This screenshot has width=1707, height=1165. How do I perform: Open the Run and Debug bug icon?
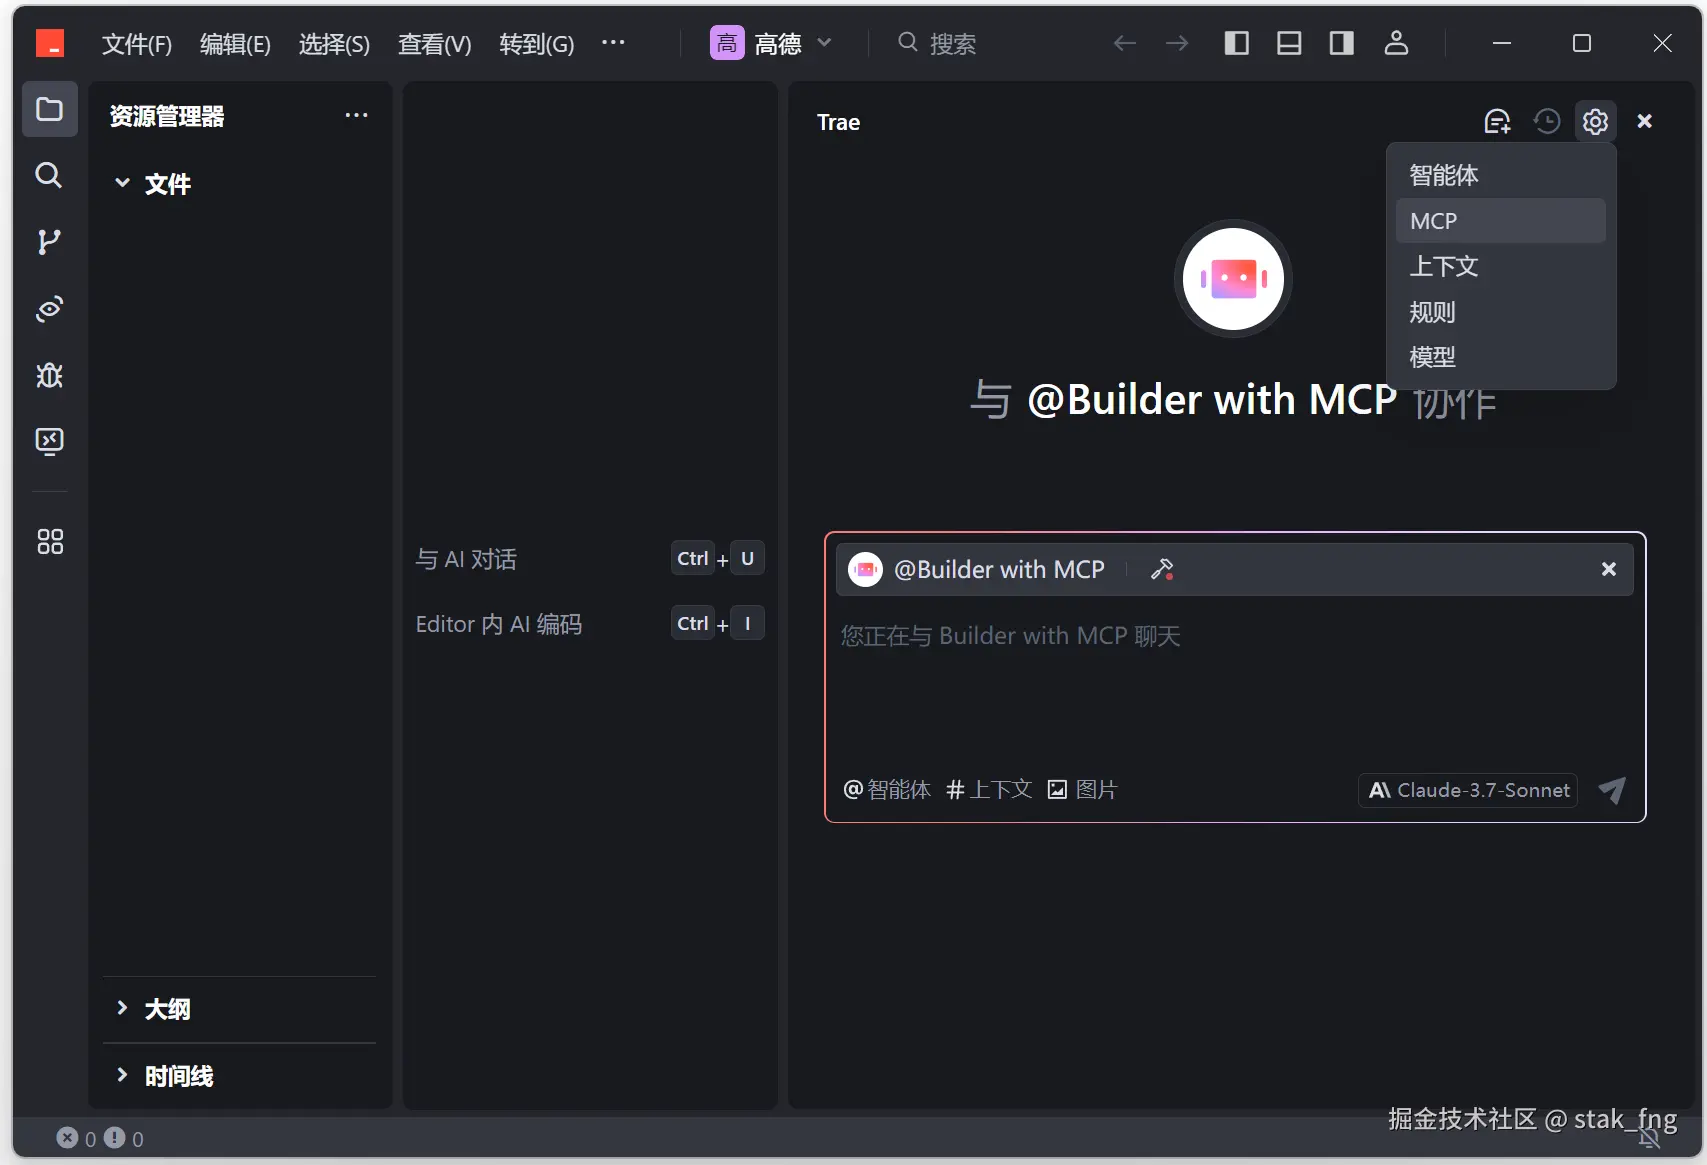pos(49,375)
